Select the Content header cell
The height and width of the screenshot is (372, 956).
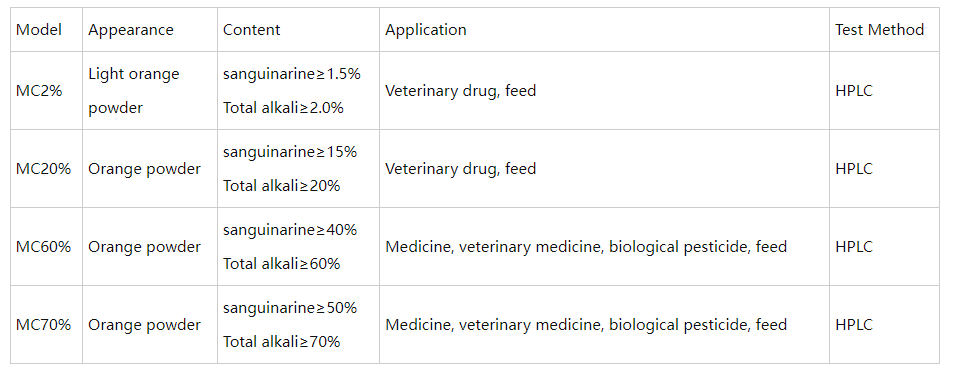(x=298, y=30)
